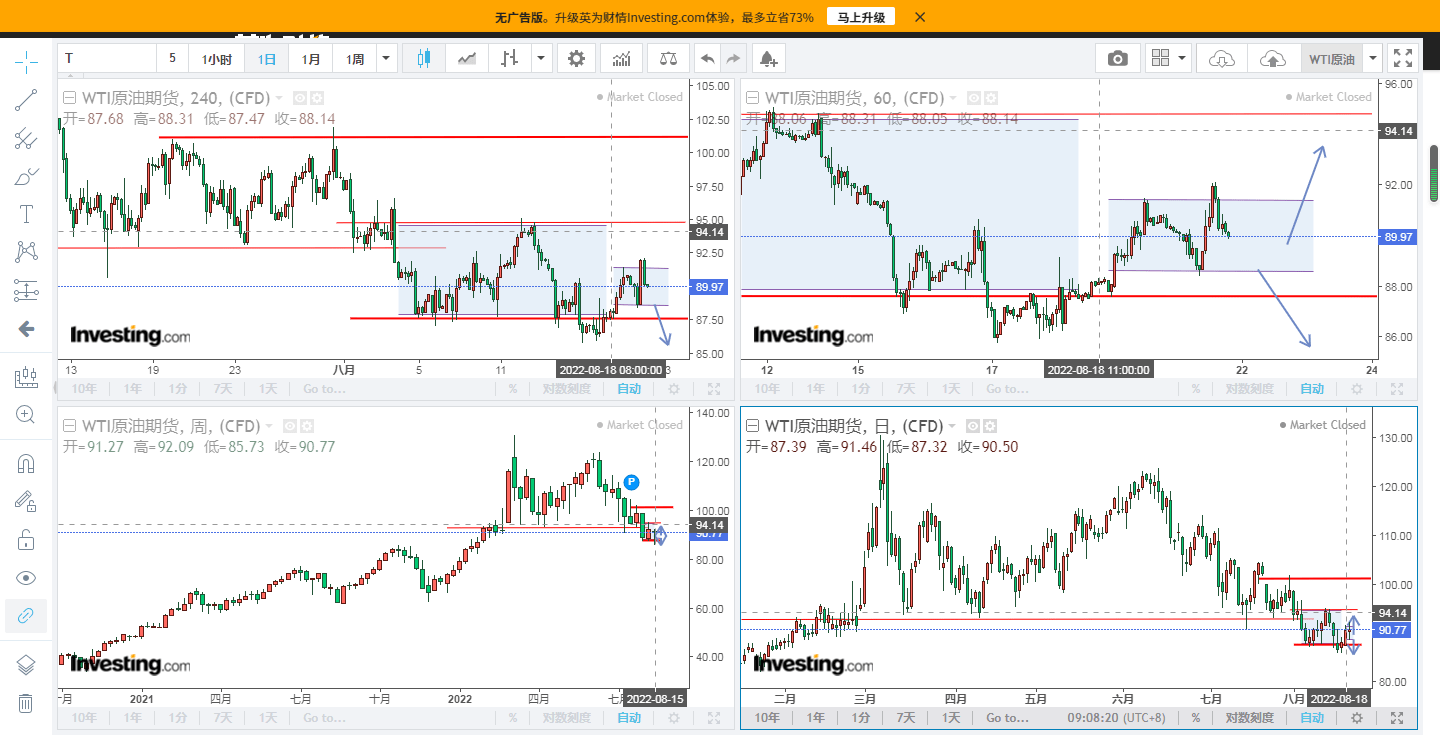Click Go to... in daily chart footer
The width and height of the screenshot is (1440, 735).
(1007, 718)
